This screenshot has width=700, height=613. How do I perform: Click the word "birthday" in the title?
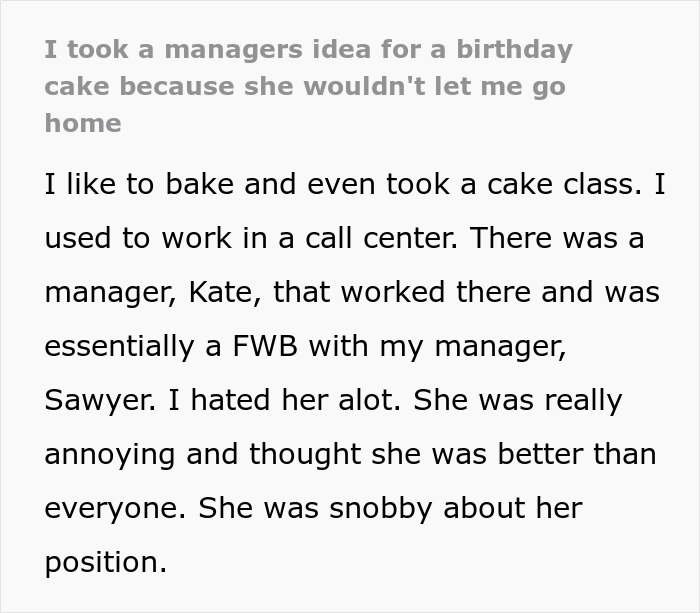click(515, 49)
